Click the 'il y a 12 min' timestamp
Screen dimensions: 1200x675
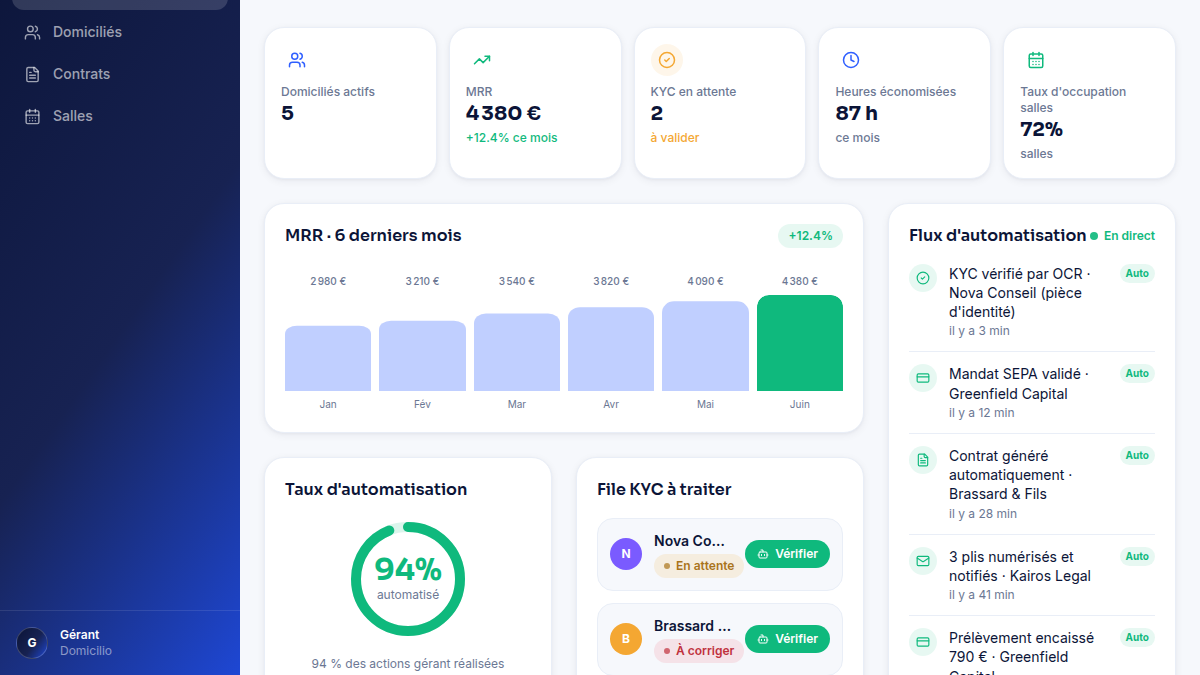tap(982, 413)
